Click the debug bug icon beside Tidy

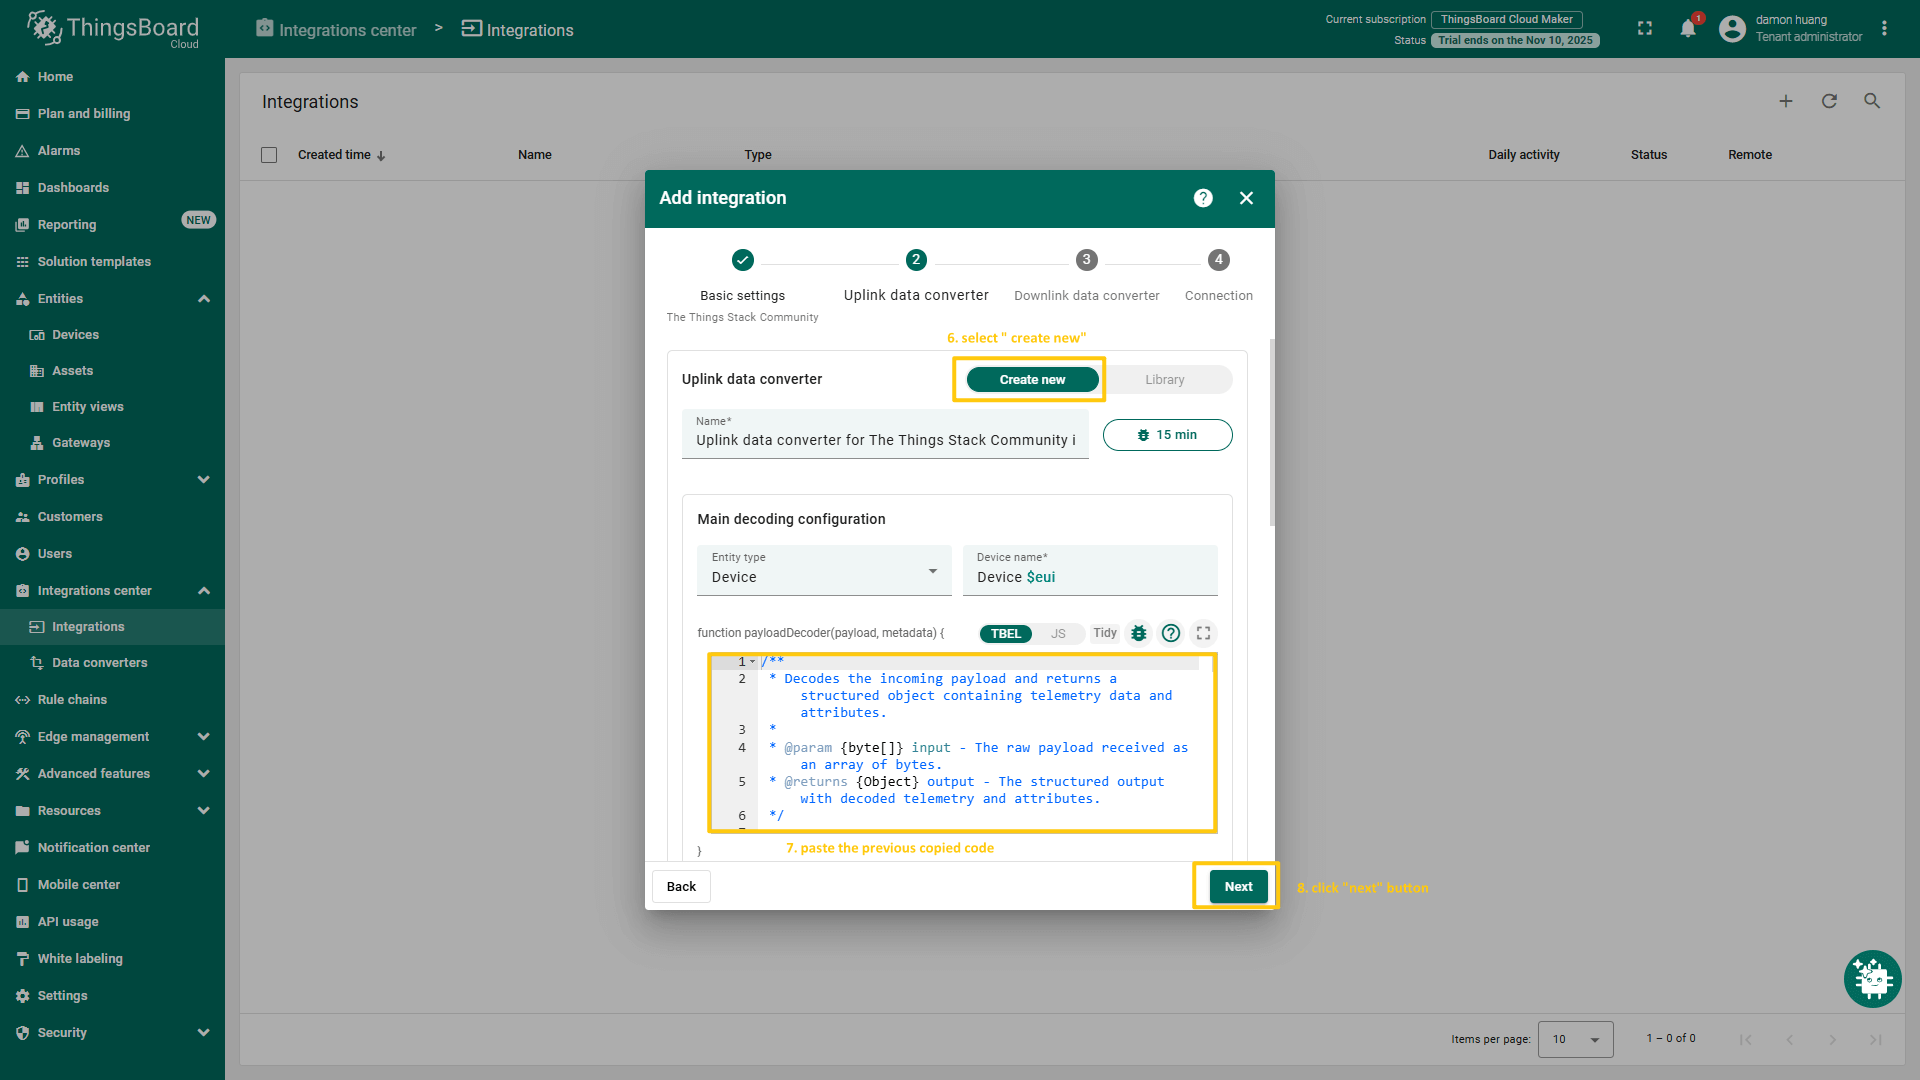click(1138, 633)
